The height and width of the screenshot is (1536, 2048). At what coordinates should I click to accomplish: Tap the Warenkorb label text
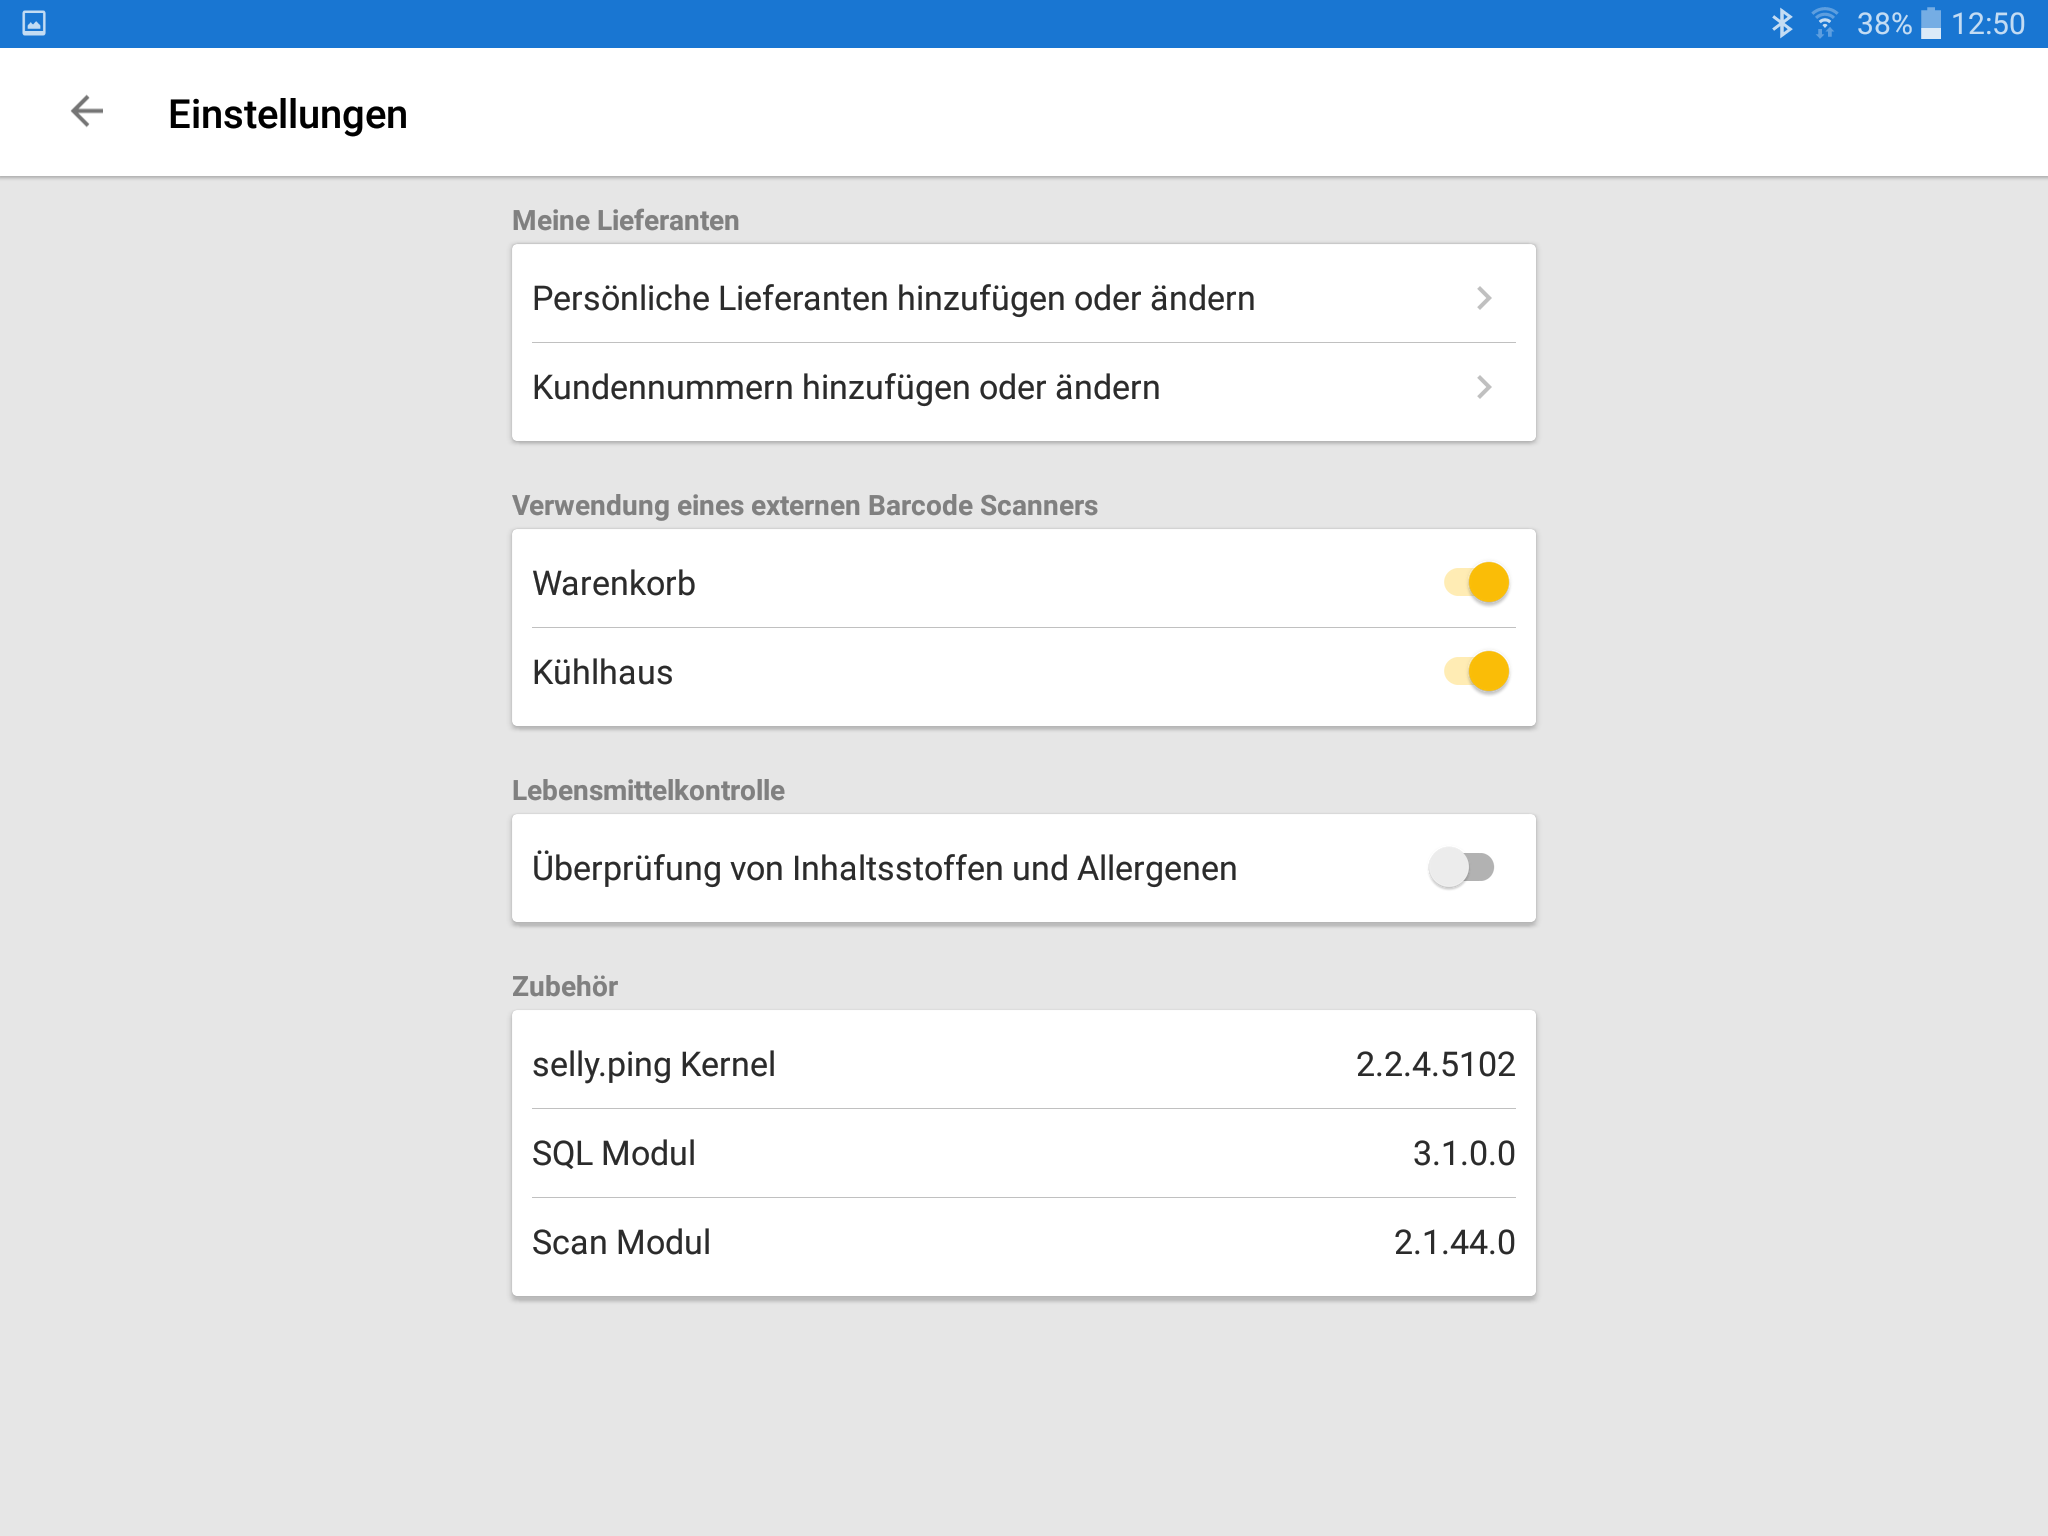614,583
